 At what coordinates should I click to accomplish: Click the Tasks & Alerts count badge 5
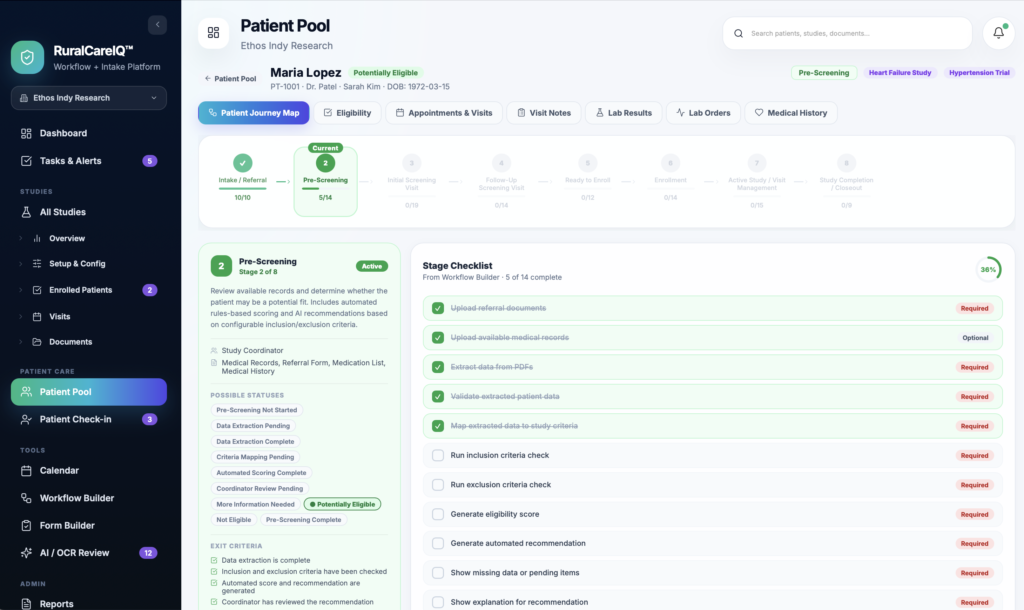[150, 161]
